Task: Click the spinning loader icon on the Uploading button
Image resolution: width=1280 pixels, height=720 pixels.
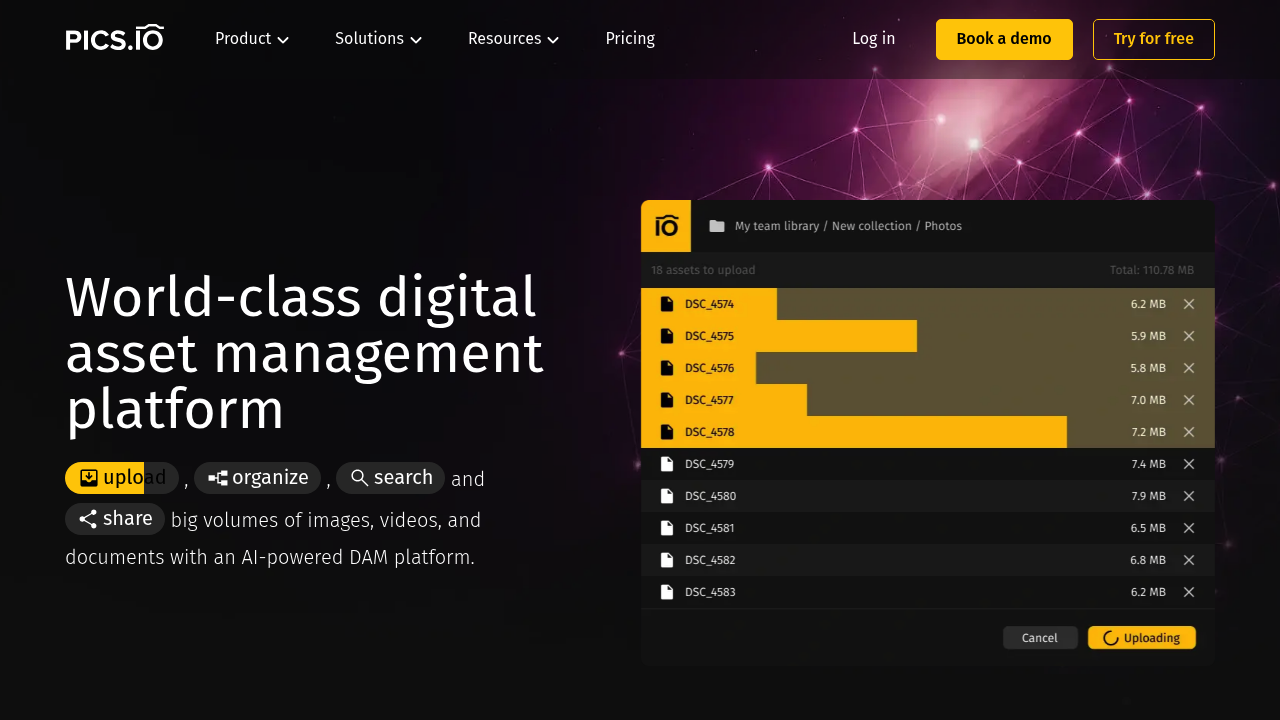Action: [x=1110, y=637]
